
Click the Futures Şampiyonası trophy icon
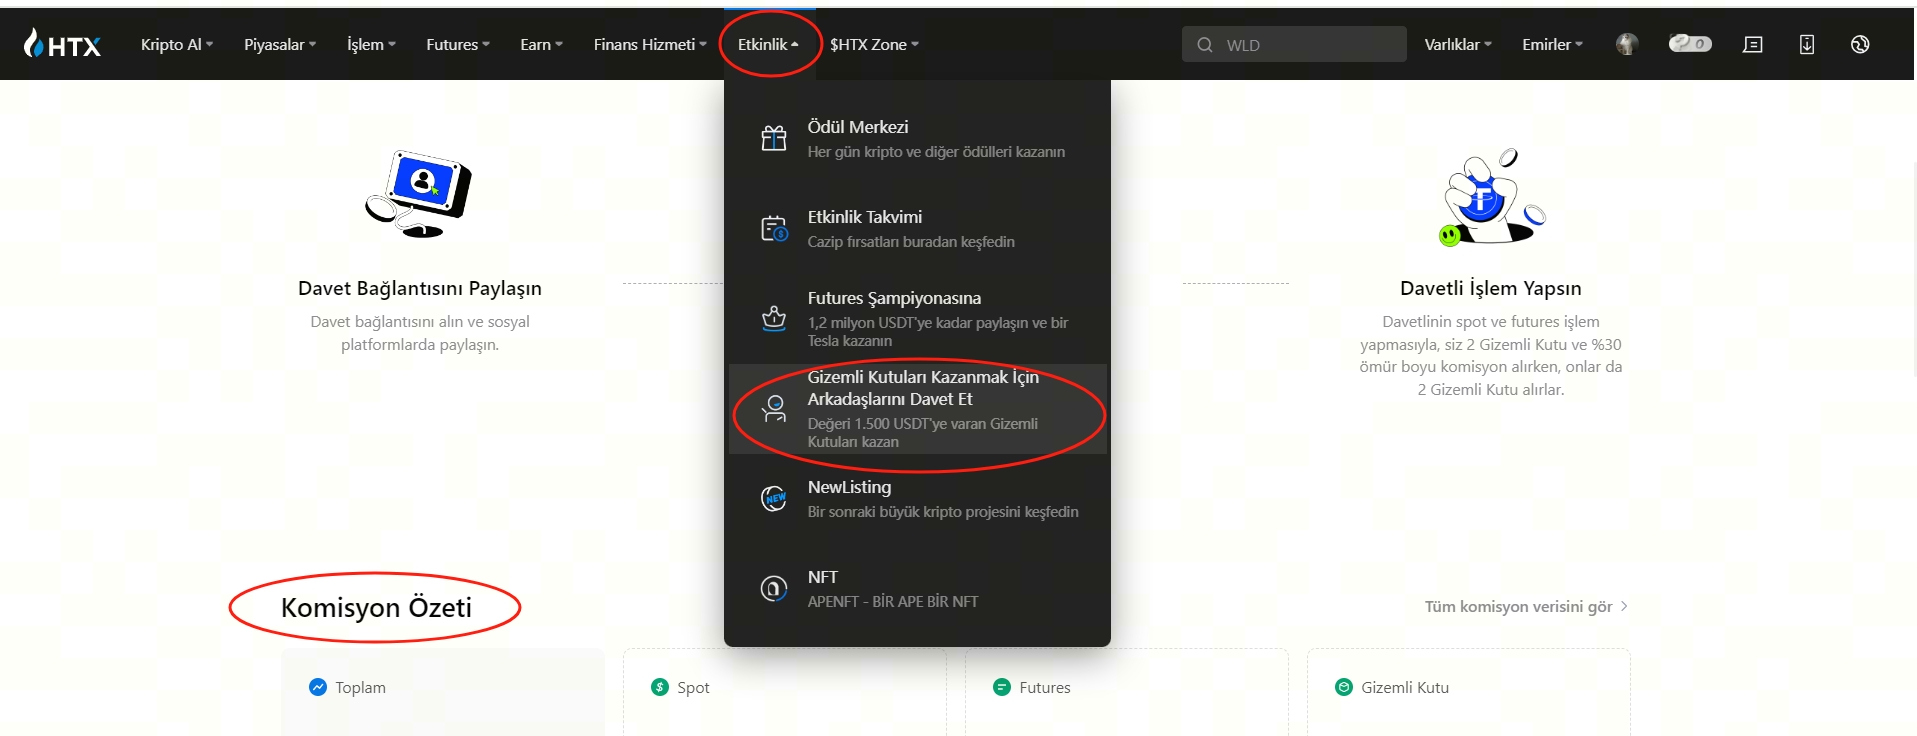click(x=774, y=318)
